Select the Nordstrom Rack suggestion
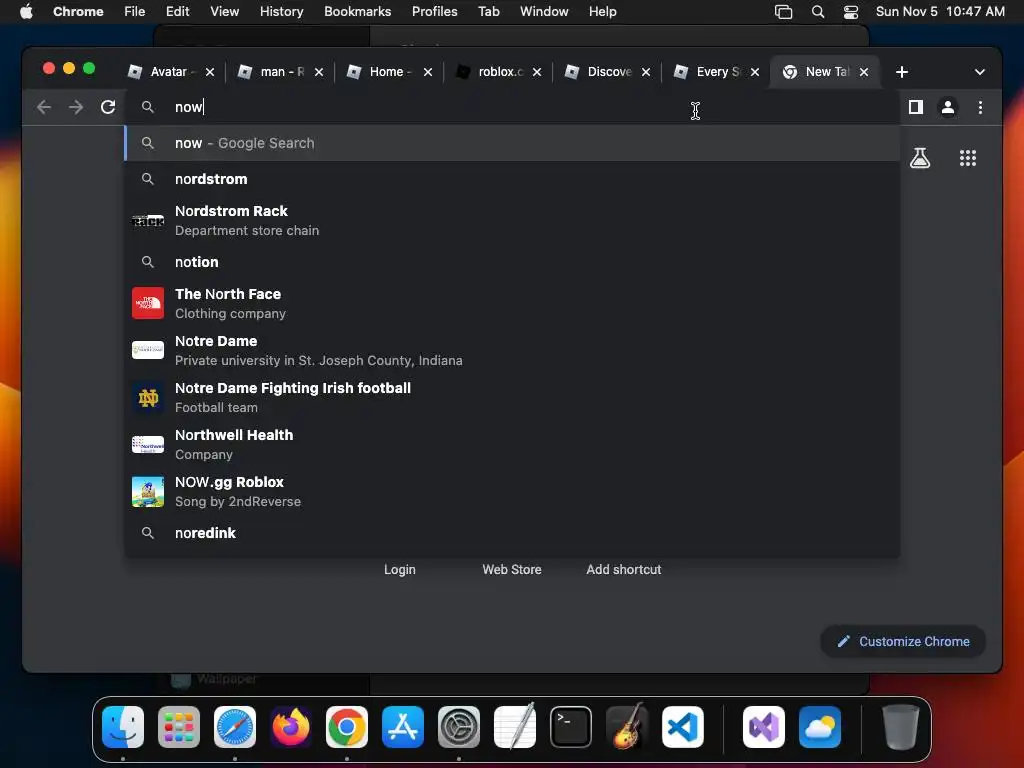1024x768 pixels. click(x=513, y=221)
